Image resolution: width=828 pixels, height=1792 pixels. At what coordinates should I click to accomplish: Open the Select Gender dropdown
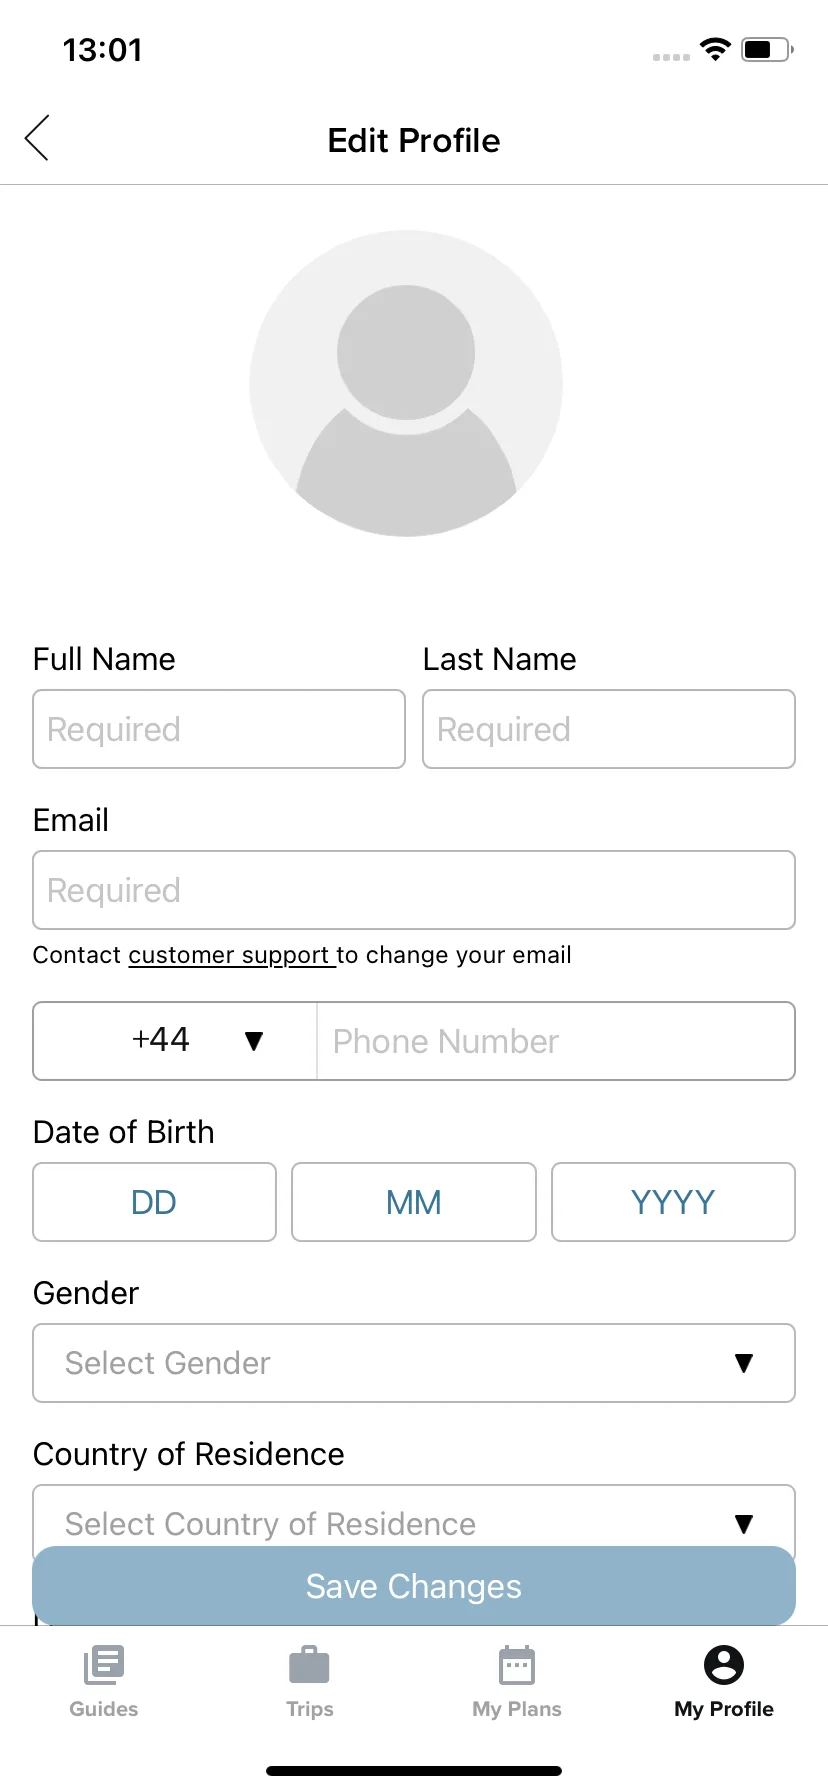click(x=414, y=1363)
